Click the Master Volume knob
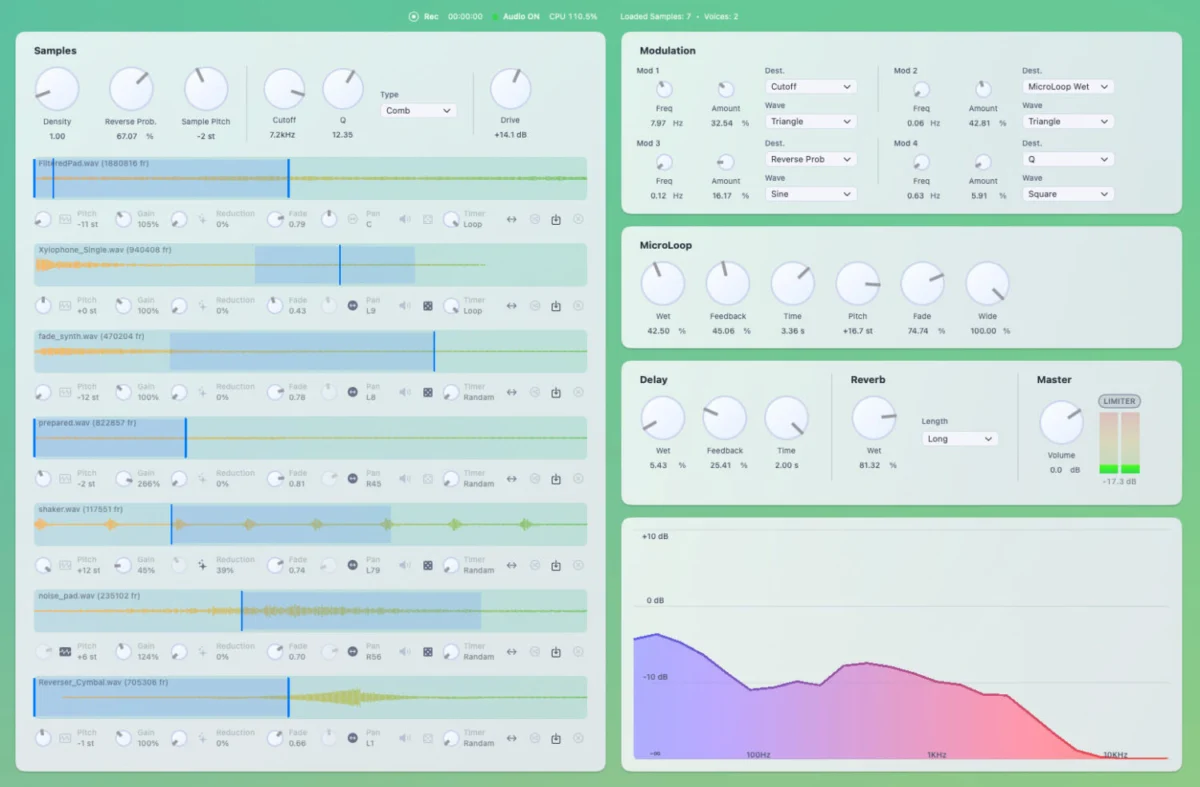Viewport: 1200px width, 787px height. point(1061,423)
